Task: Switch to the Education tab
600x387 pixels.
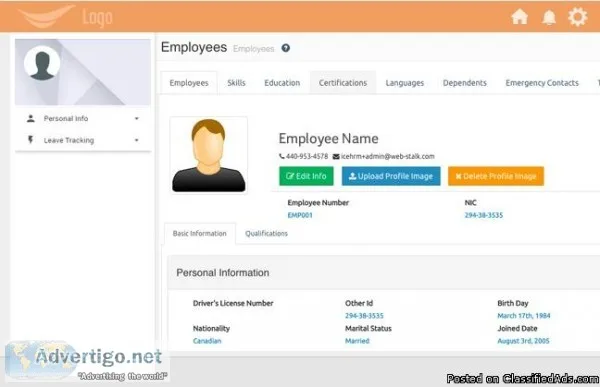Action: pos(282,83)
